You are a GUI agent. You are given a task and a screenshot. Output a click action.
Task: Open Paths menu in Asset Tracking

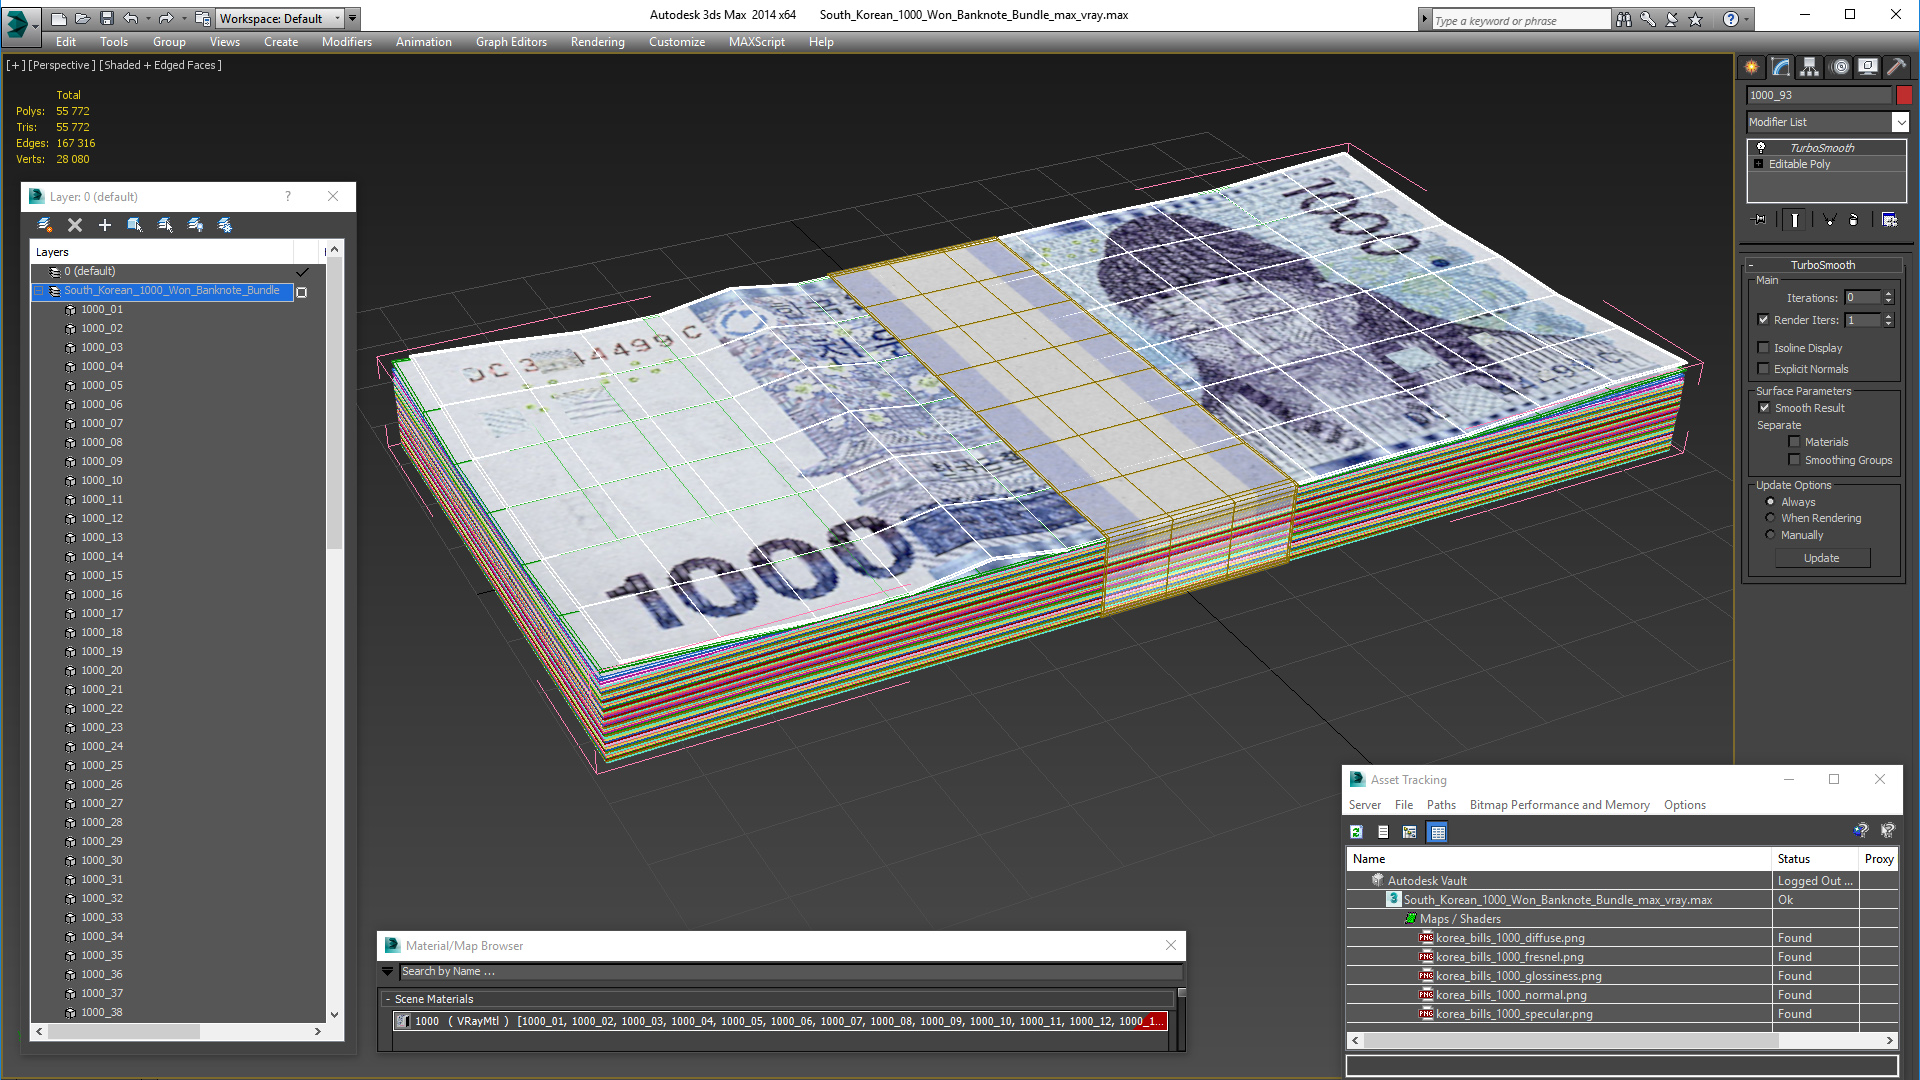tap(1441, 805)
